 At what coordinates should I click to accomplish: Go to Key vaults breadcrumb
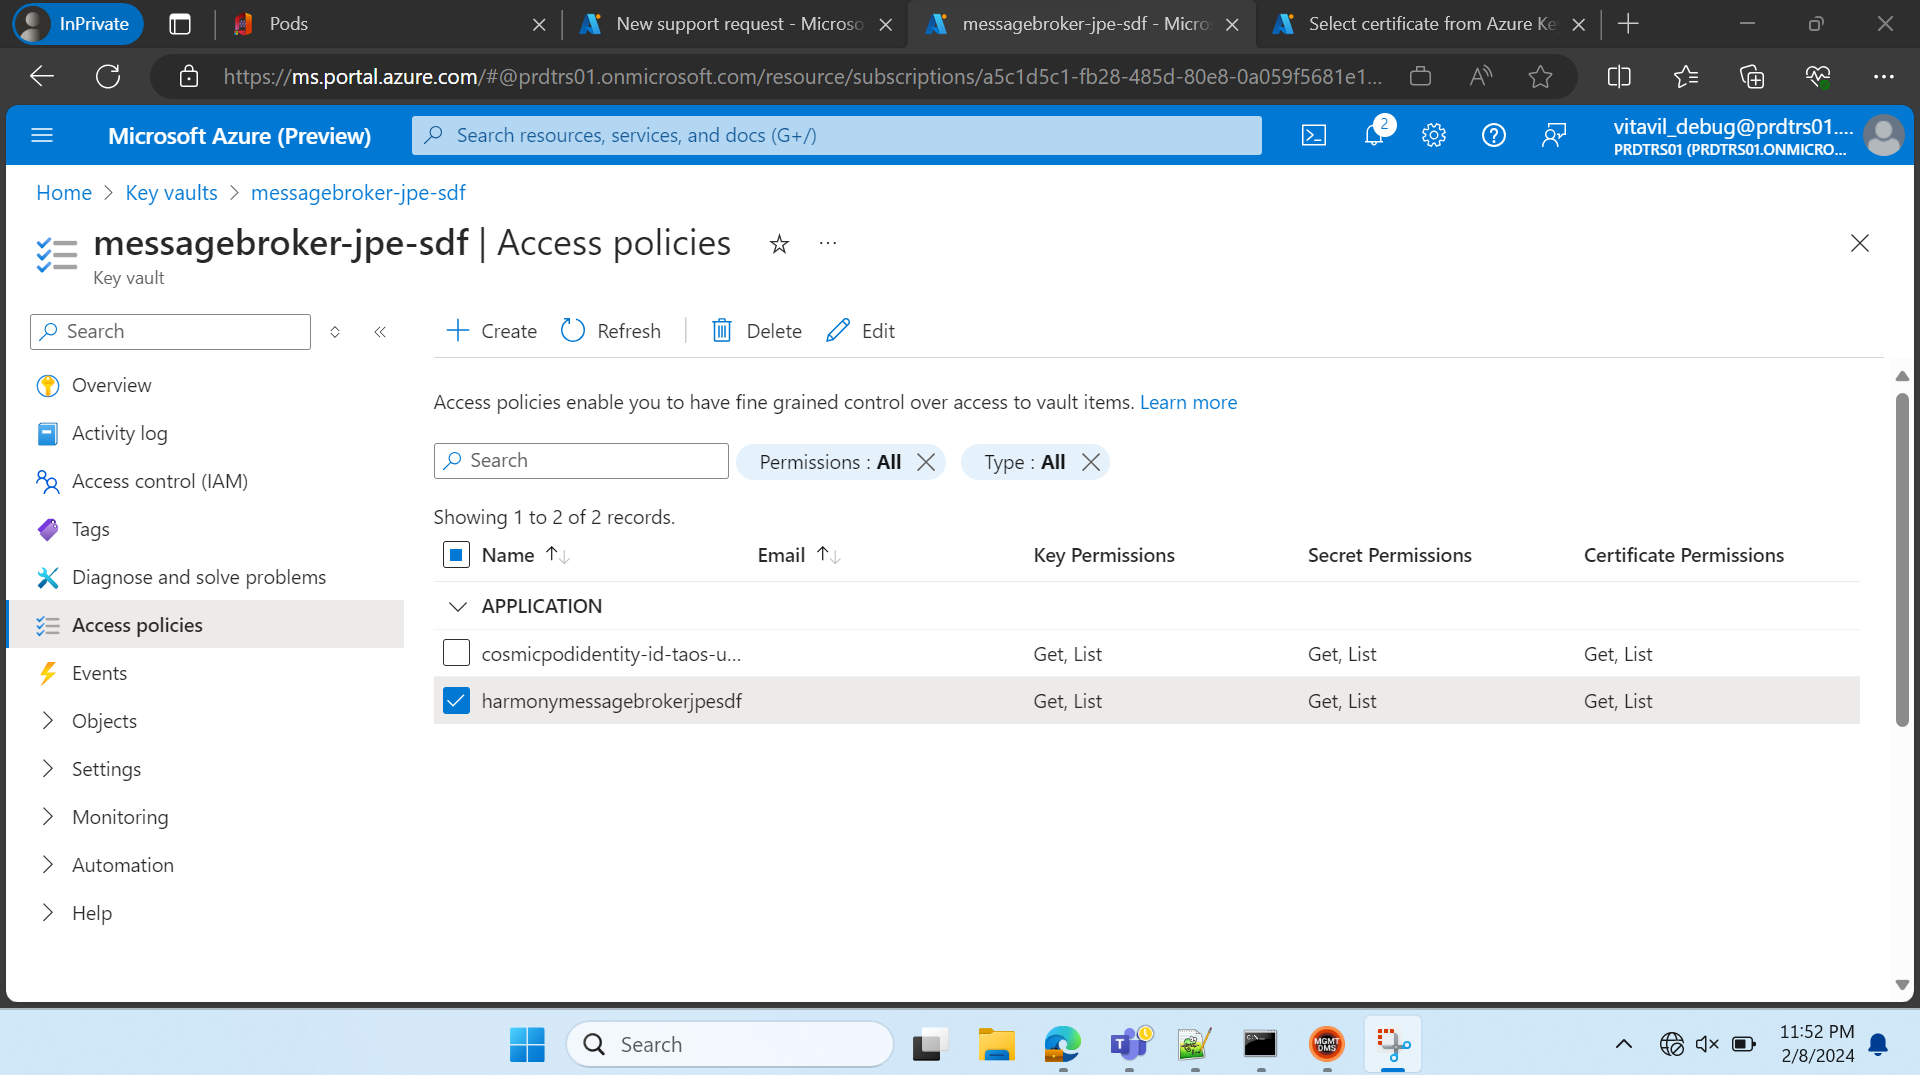(171, 193)
